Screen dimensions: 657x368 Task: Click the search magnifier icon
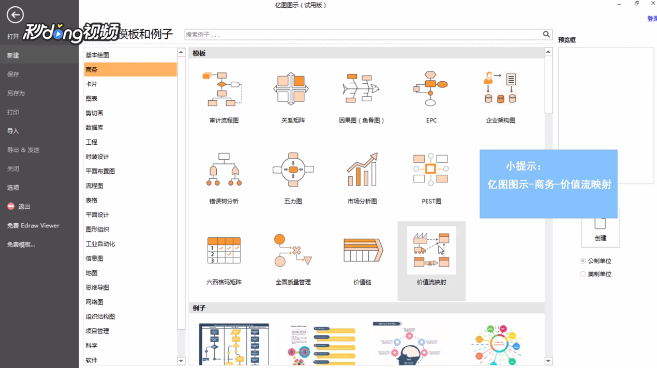(x=546, y=34)
